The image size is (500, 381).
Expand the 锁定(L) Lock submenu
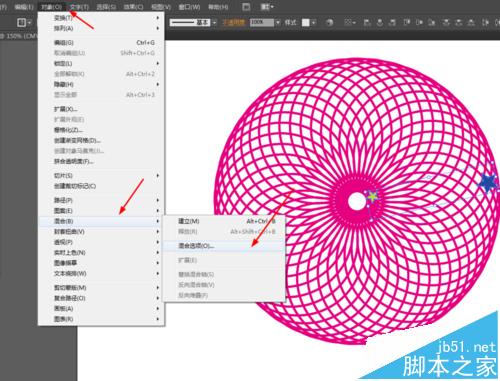pyautogui.click(x=101, y=63)
